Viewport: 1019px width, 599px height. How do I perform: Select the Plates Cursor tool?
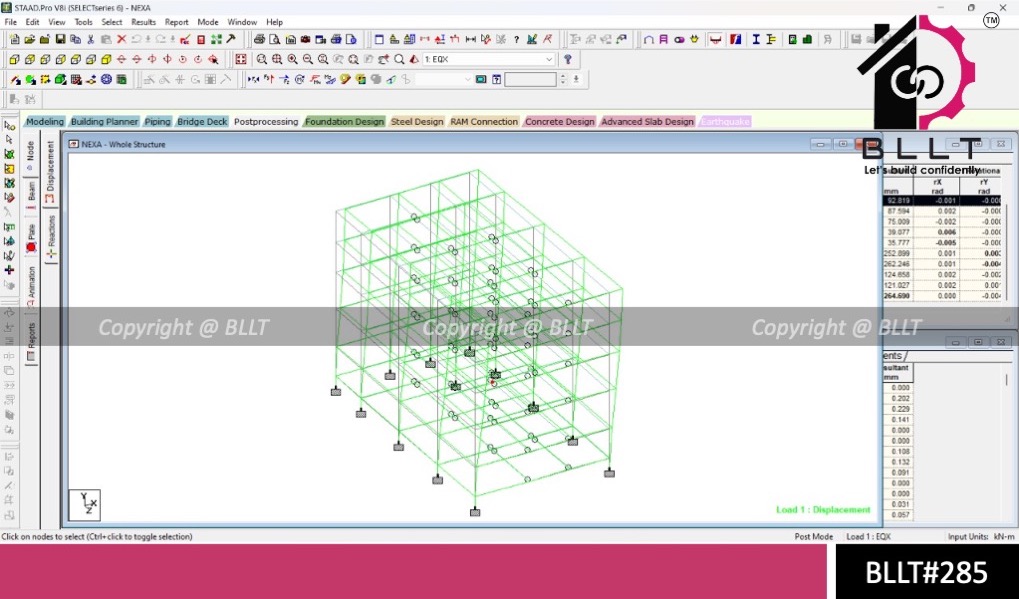coord(9,154)
